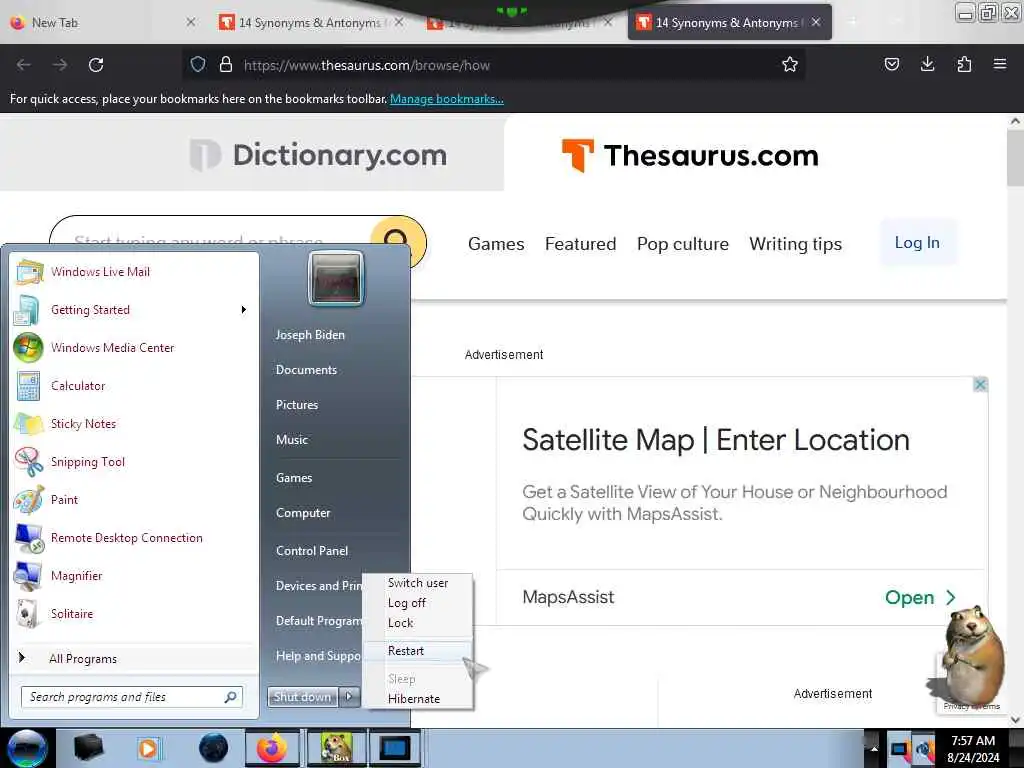Close the MapsAssist advertisement
1024x768 pixels.
point(980,385)
